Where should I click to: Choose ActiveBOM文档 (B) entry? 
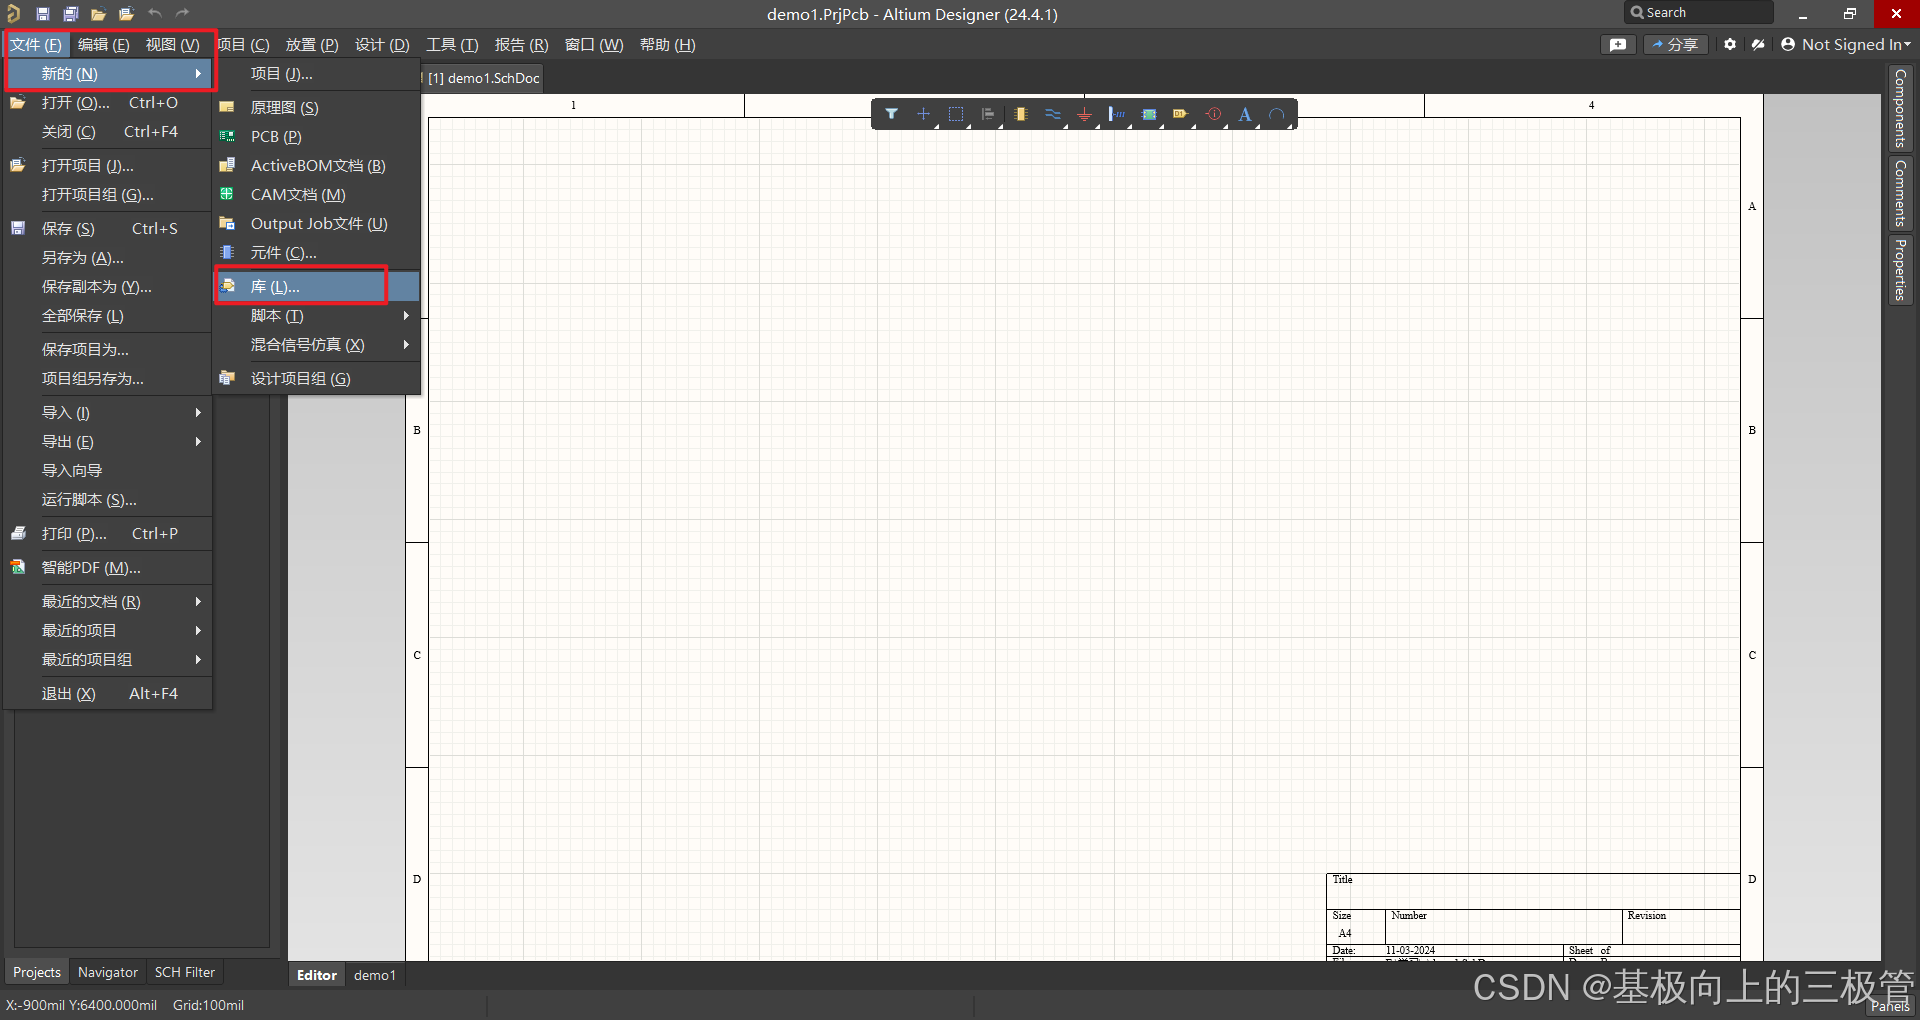318,165
